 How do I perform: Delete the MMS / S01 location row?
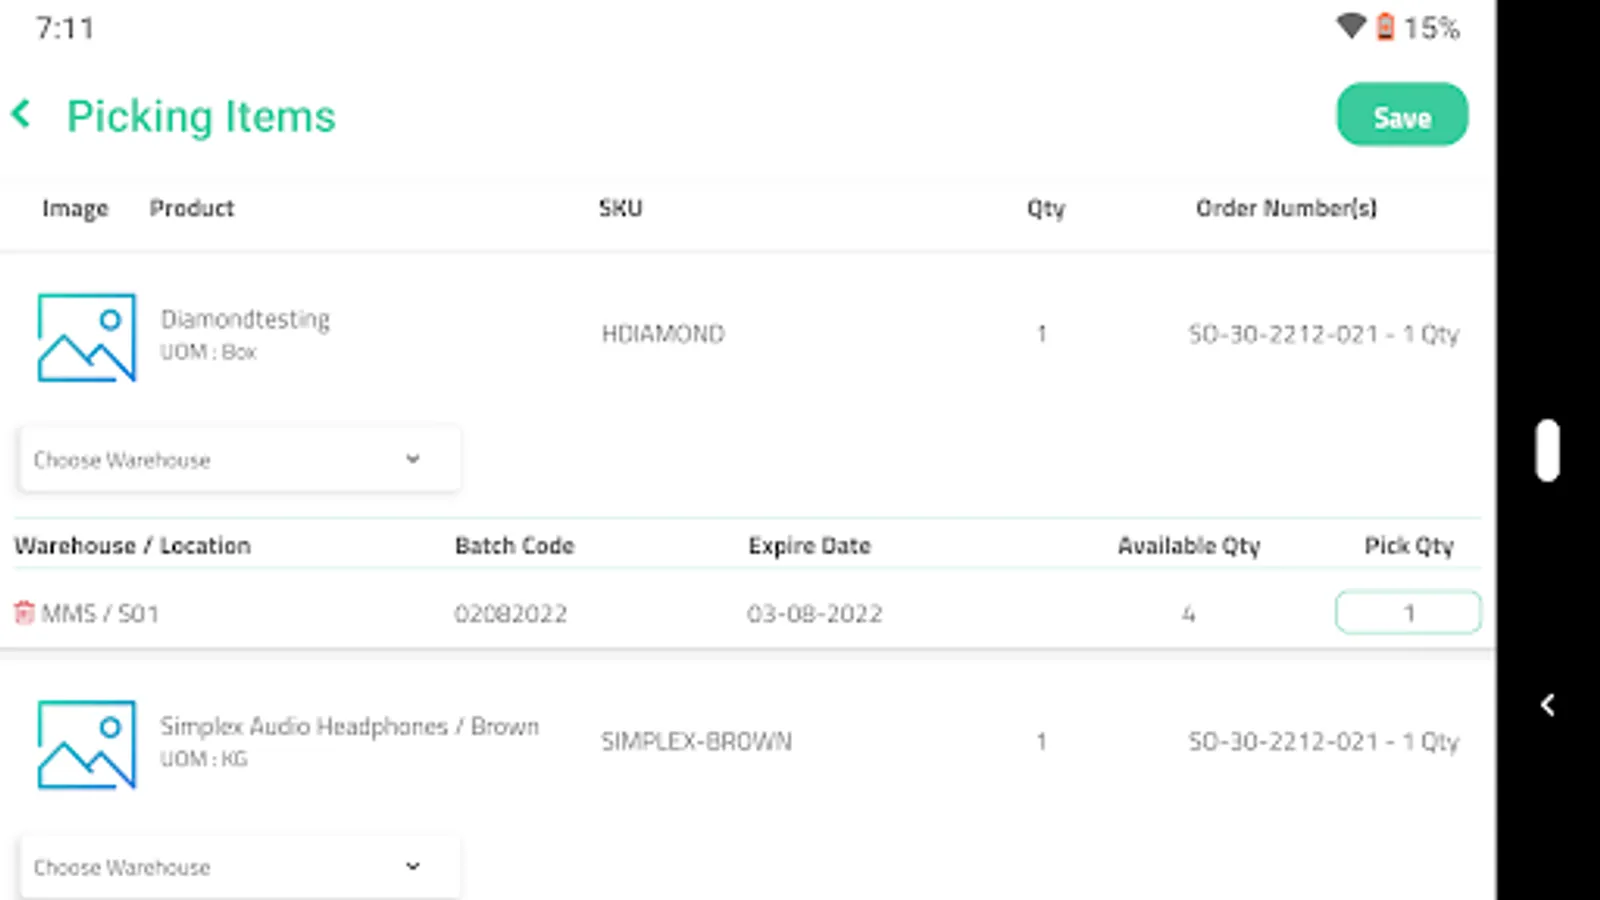click(x=24, y=612)
